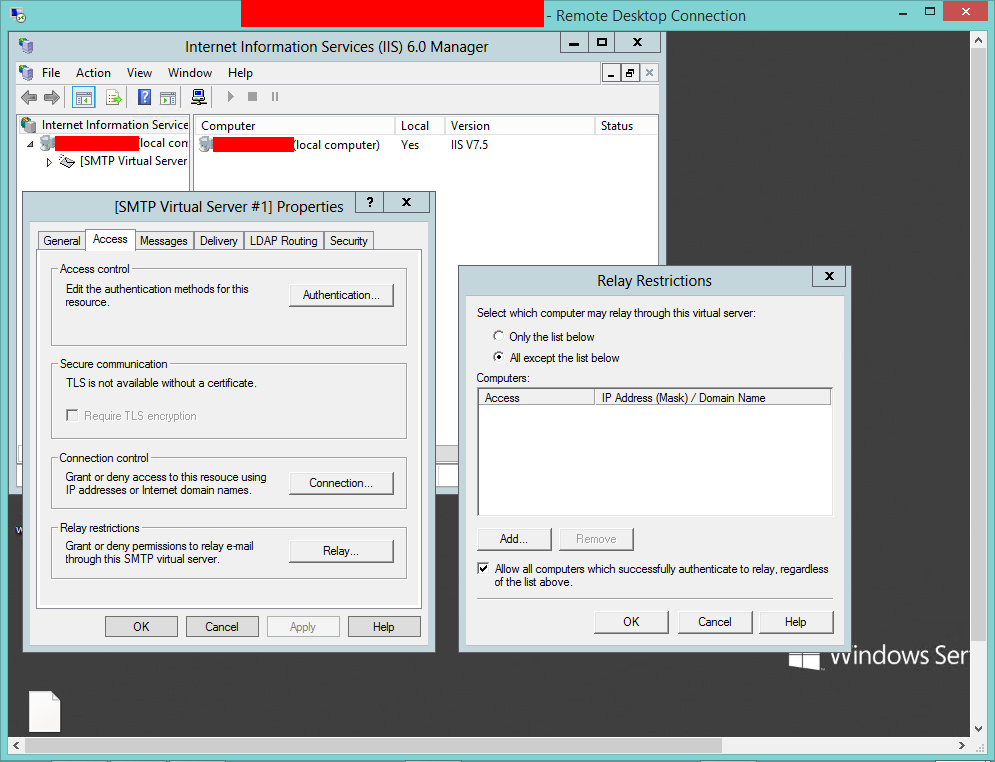Switch to the General tab
Screen dimensions: 995x762
pyautogui.click(x=62, y=241)
